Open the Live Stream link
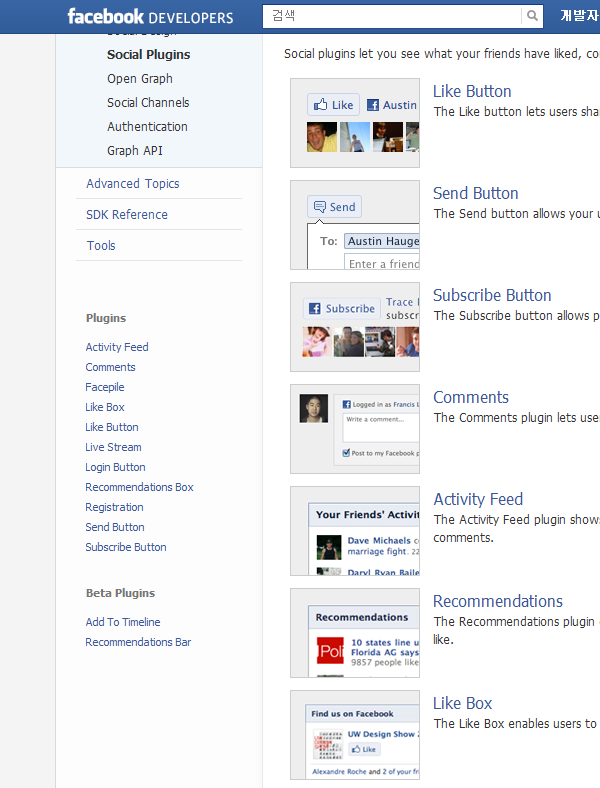This screenshot has width=600, height=788. pyautogui.click(x=113, y=447)
